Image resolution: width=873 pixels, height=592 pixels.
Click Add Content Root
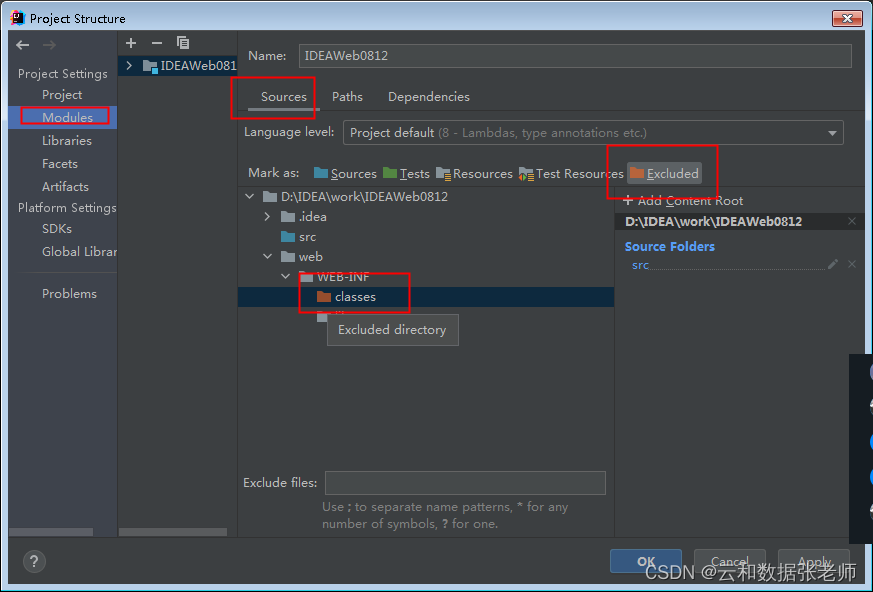tap(683, 201)
